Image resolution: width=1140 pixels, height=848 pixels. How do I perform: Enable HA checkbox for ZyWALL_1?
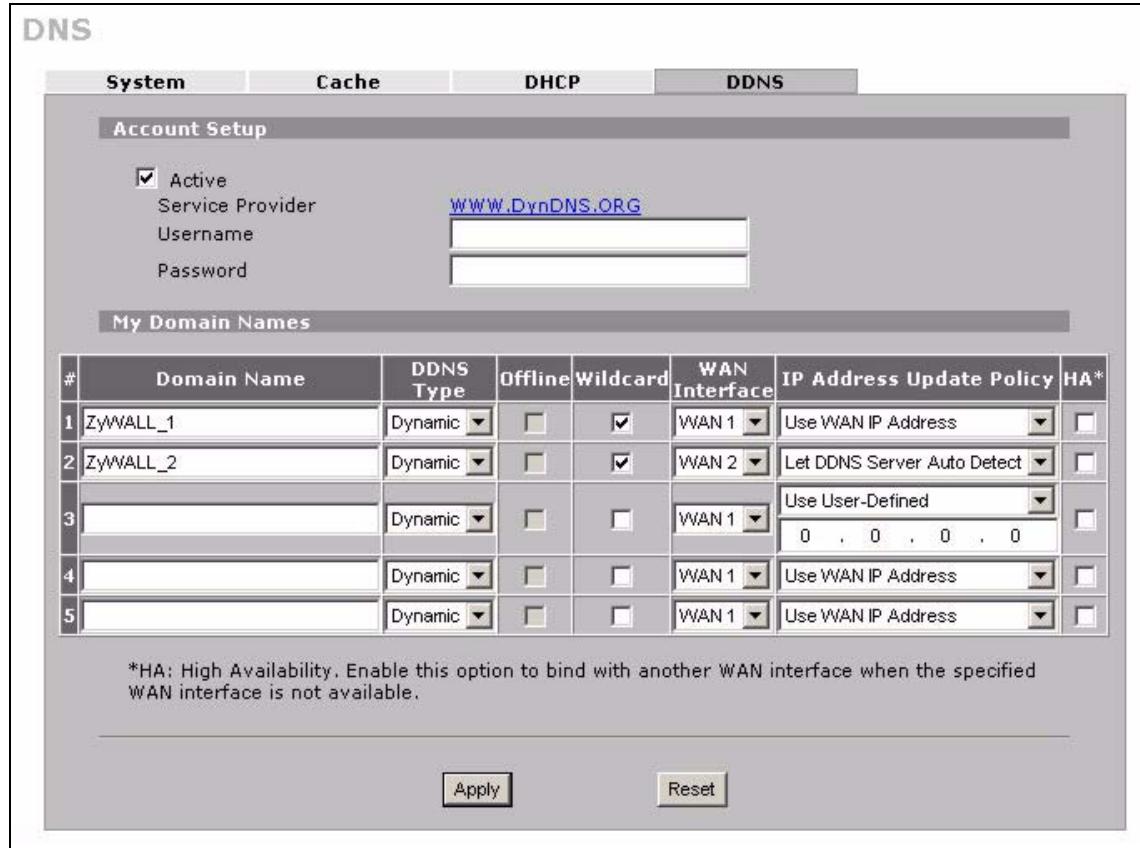pyautogui.click(x=1085, y=423)
